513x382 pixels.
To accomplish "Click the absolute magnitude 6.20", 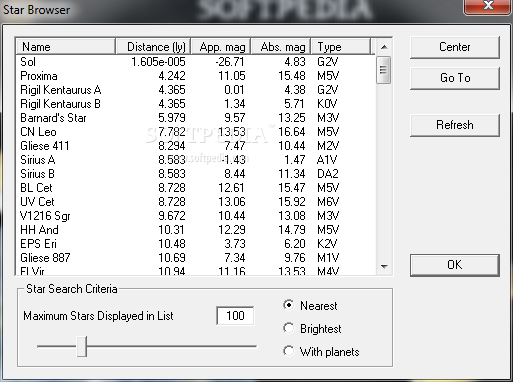I will pyautogui.click(x=295, y=244).
